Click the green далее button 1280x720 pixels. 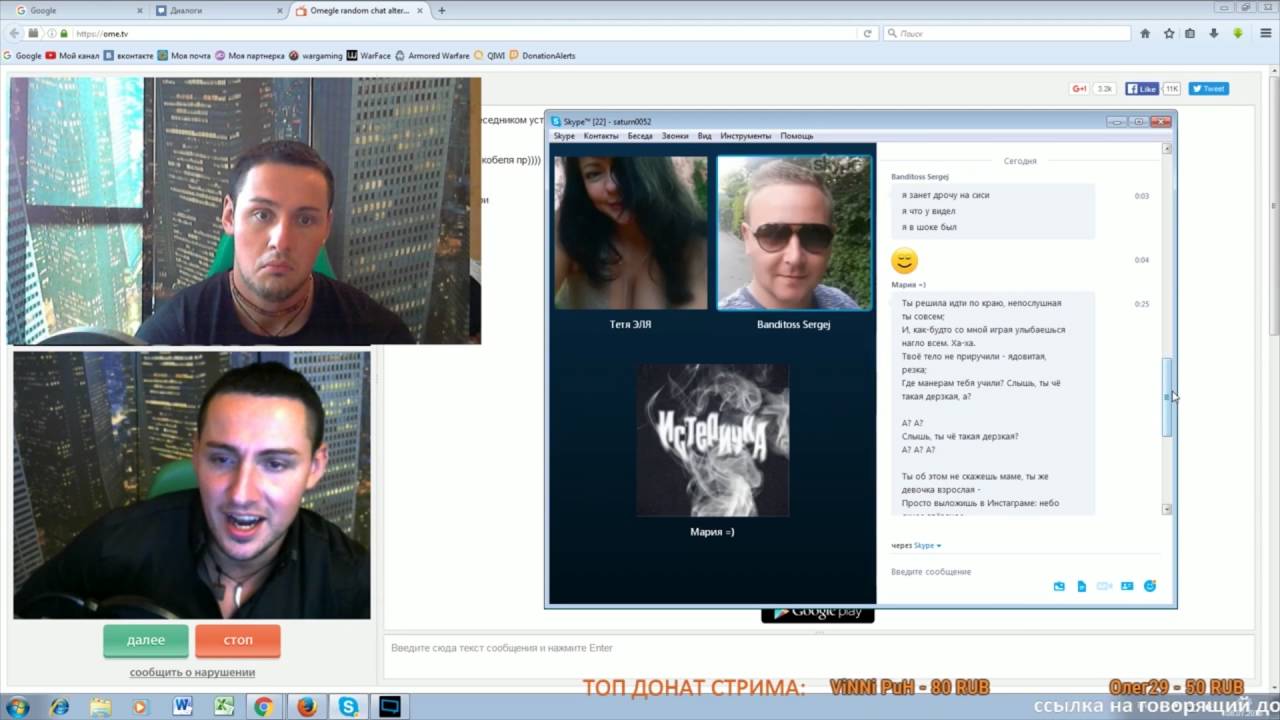pos(146,641)
